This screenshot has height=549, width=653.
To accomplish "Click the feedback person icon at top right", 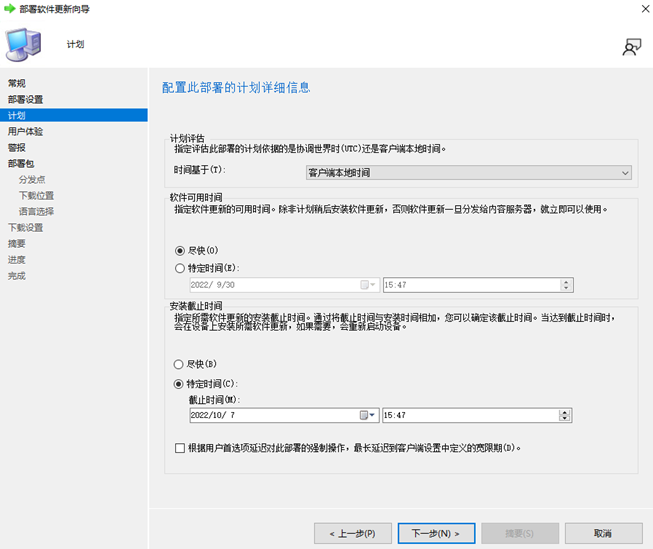I will click(x=631, y=47).
